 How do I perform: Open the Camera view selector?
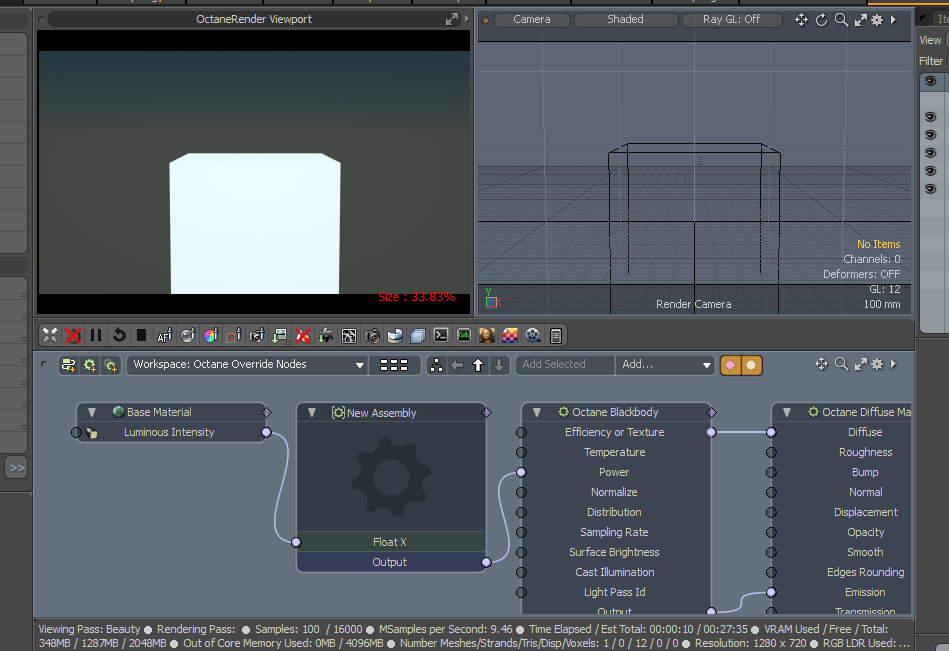tap(532, 19)
